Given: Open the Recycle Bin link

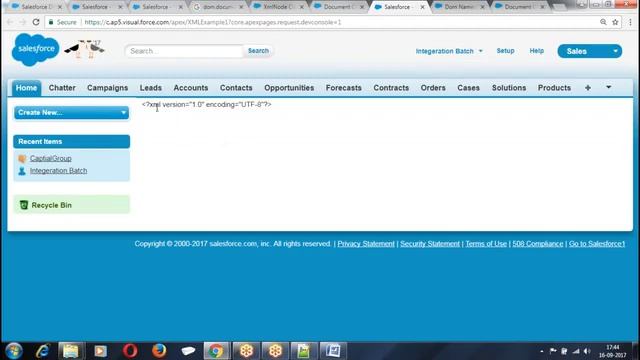Looking at the screenshot, I should click(x=51, y=205).
